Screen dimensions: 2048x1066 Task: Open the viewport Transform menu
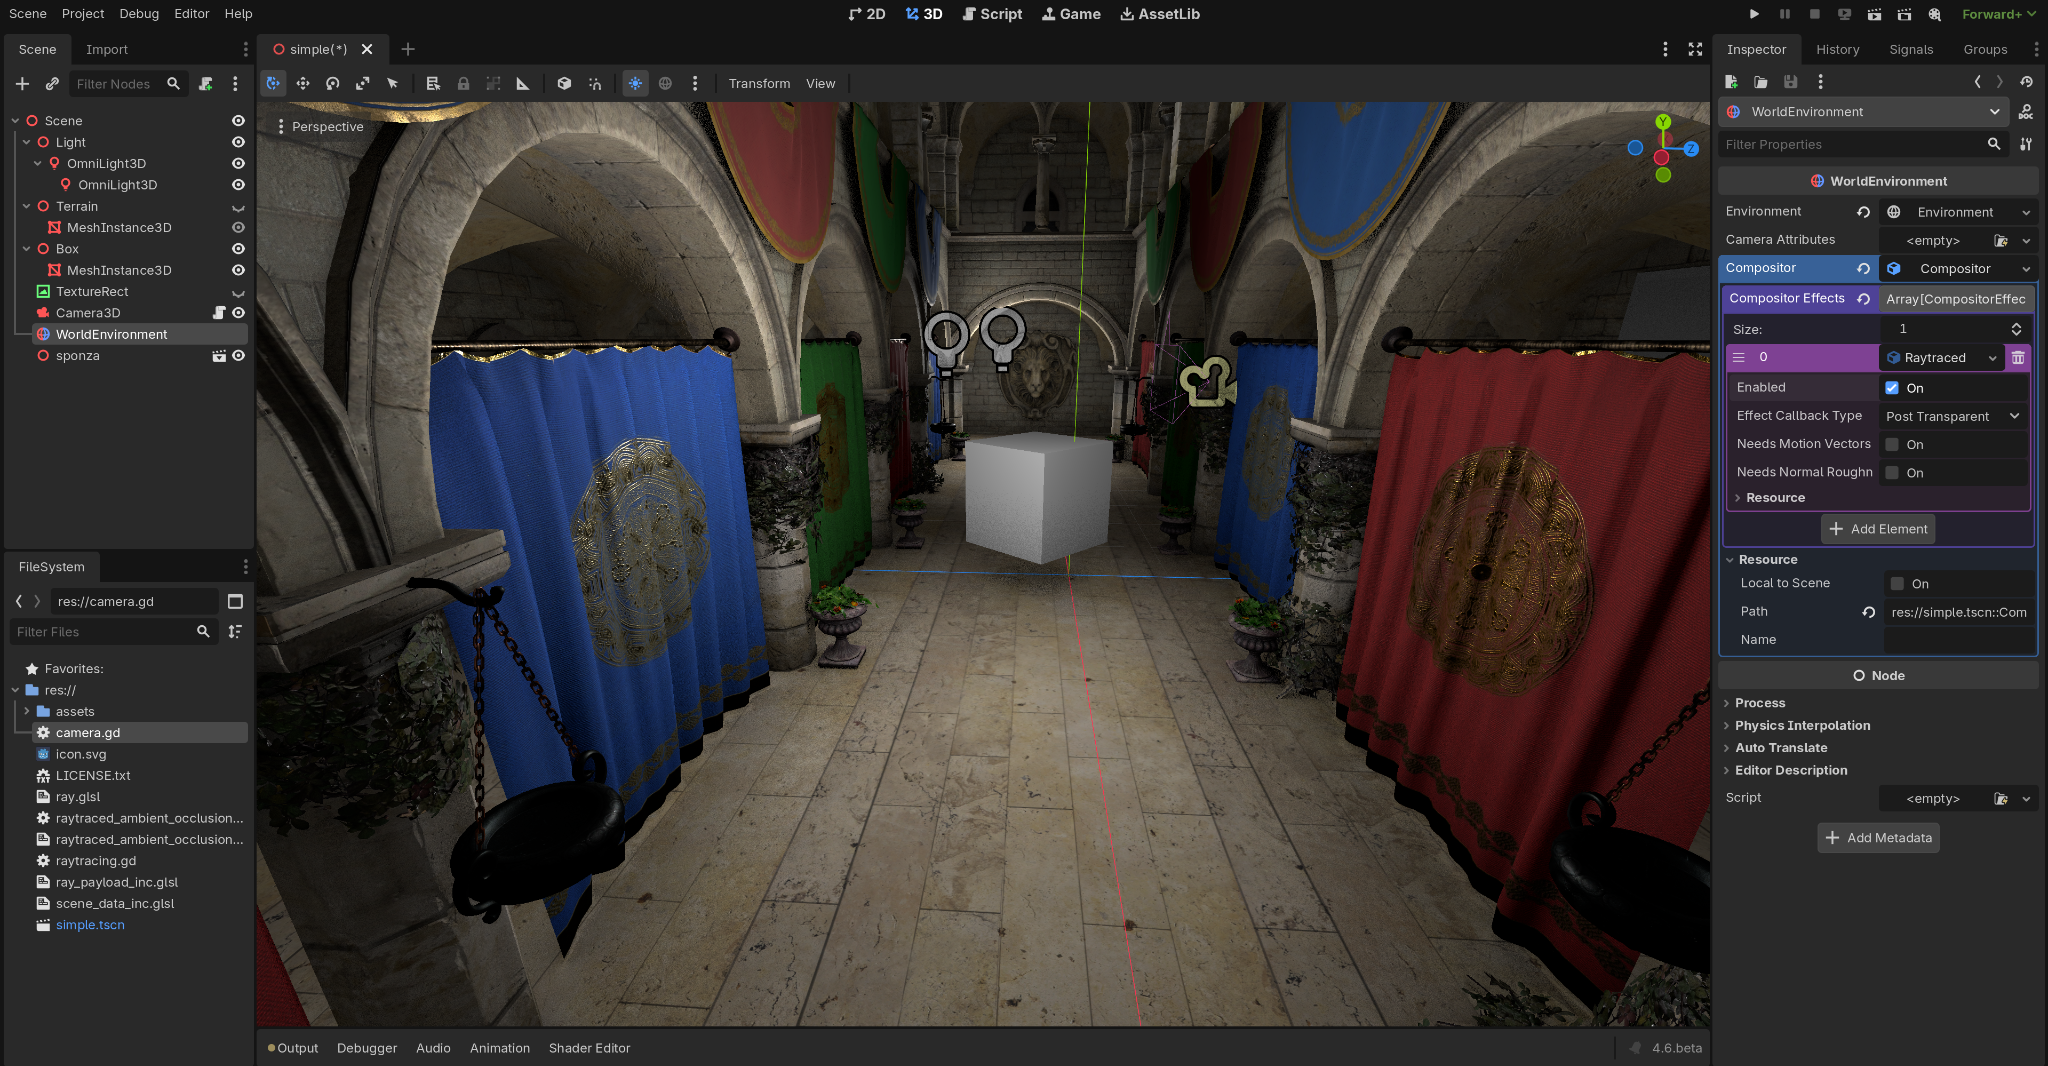(x=759, y=84)
